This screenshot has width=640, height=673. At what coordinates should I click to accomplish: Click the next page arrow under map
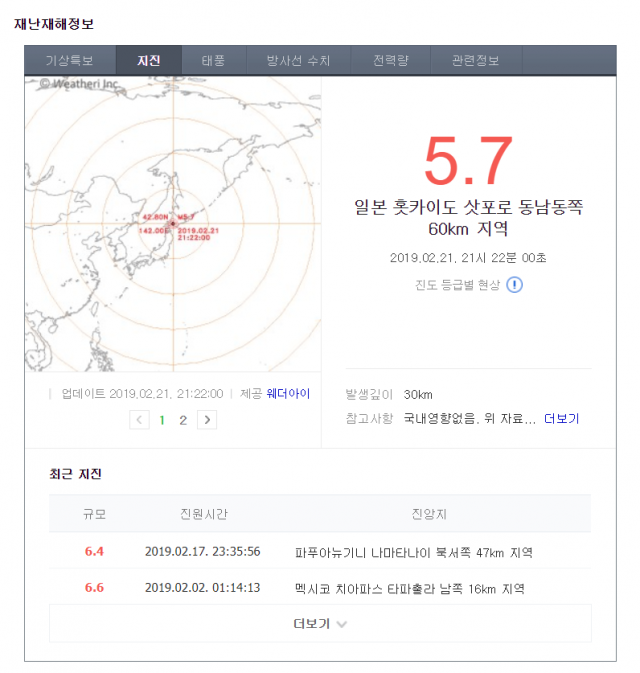point(207,420)
